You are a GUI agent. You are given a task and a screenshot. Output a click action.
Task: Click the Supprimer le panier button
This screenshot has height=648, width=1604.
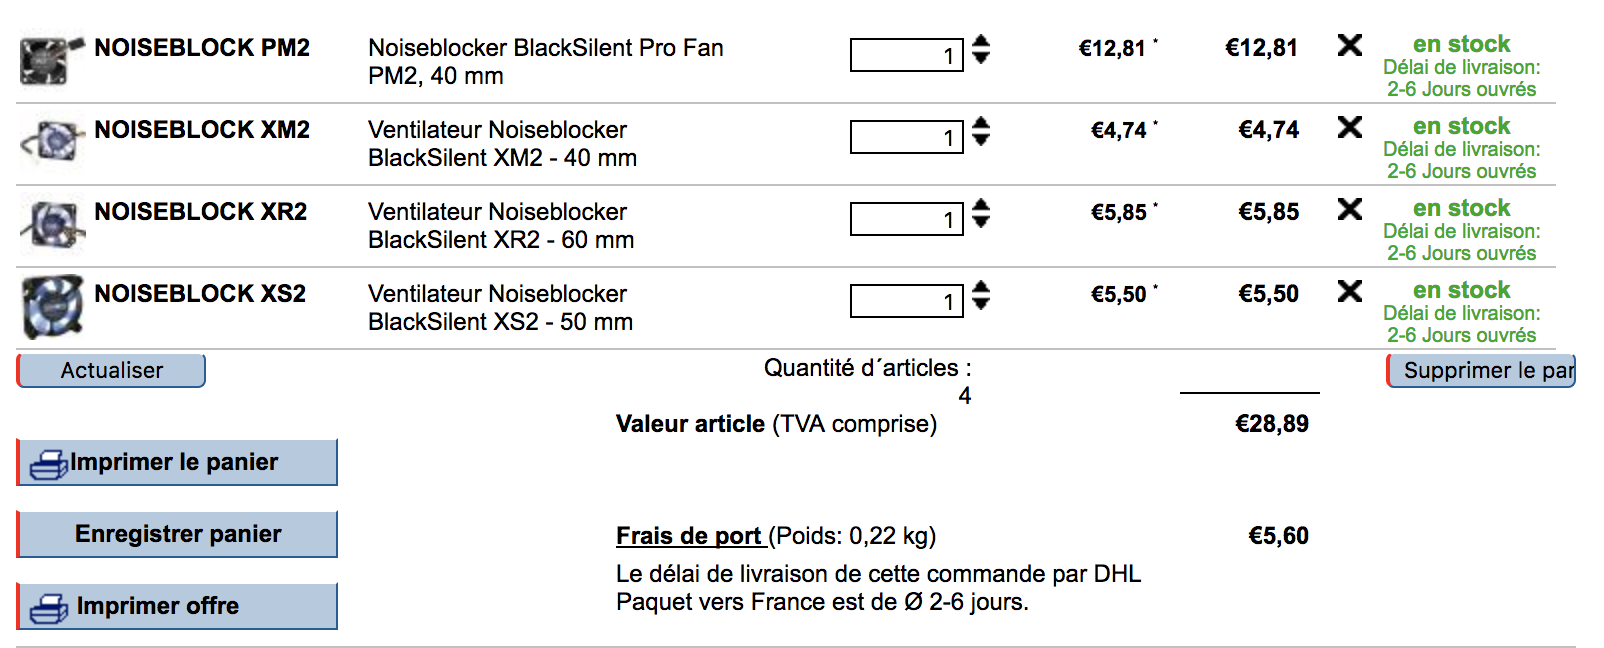click(x=1482, y=371)
